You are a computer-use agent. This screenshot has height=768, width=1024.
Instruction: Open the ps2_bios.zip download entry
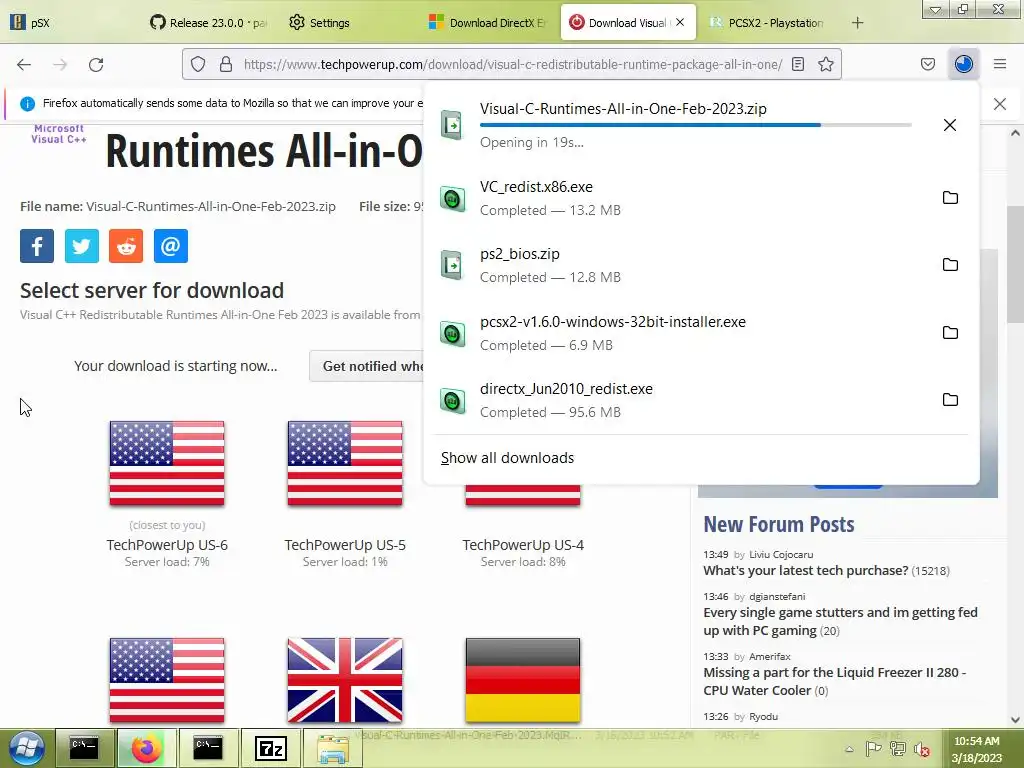pos(679,265)
